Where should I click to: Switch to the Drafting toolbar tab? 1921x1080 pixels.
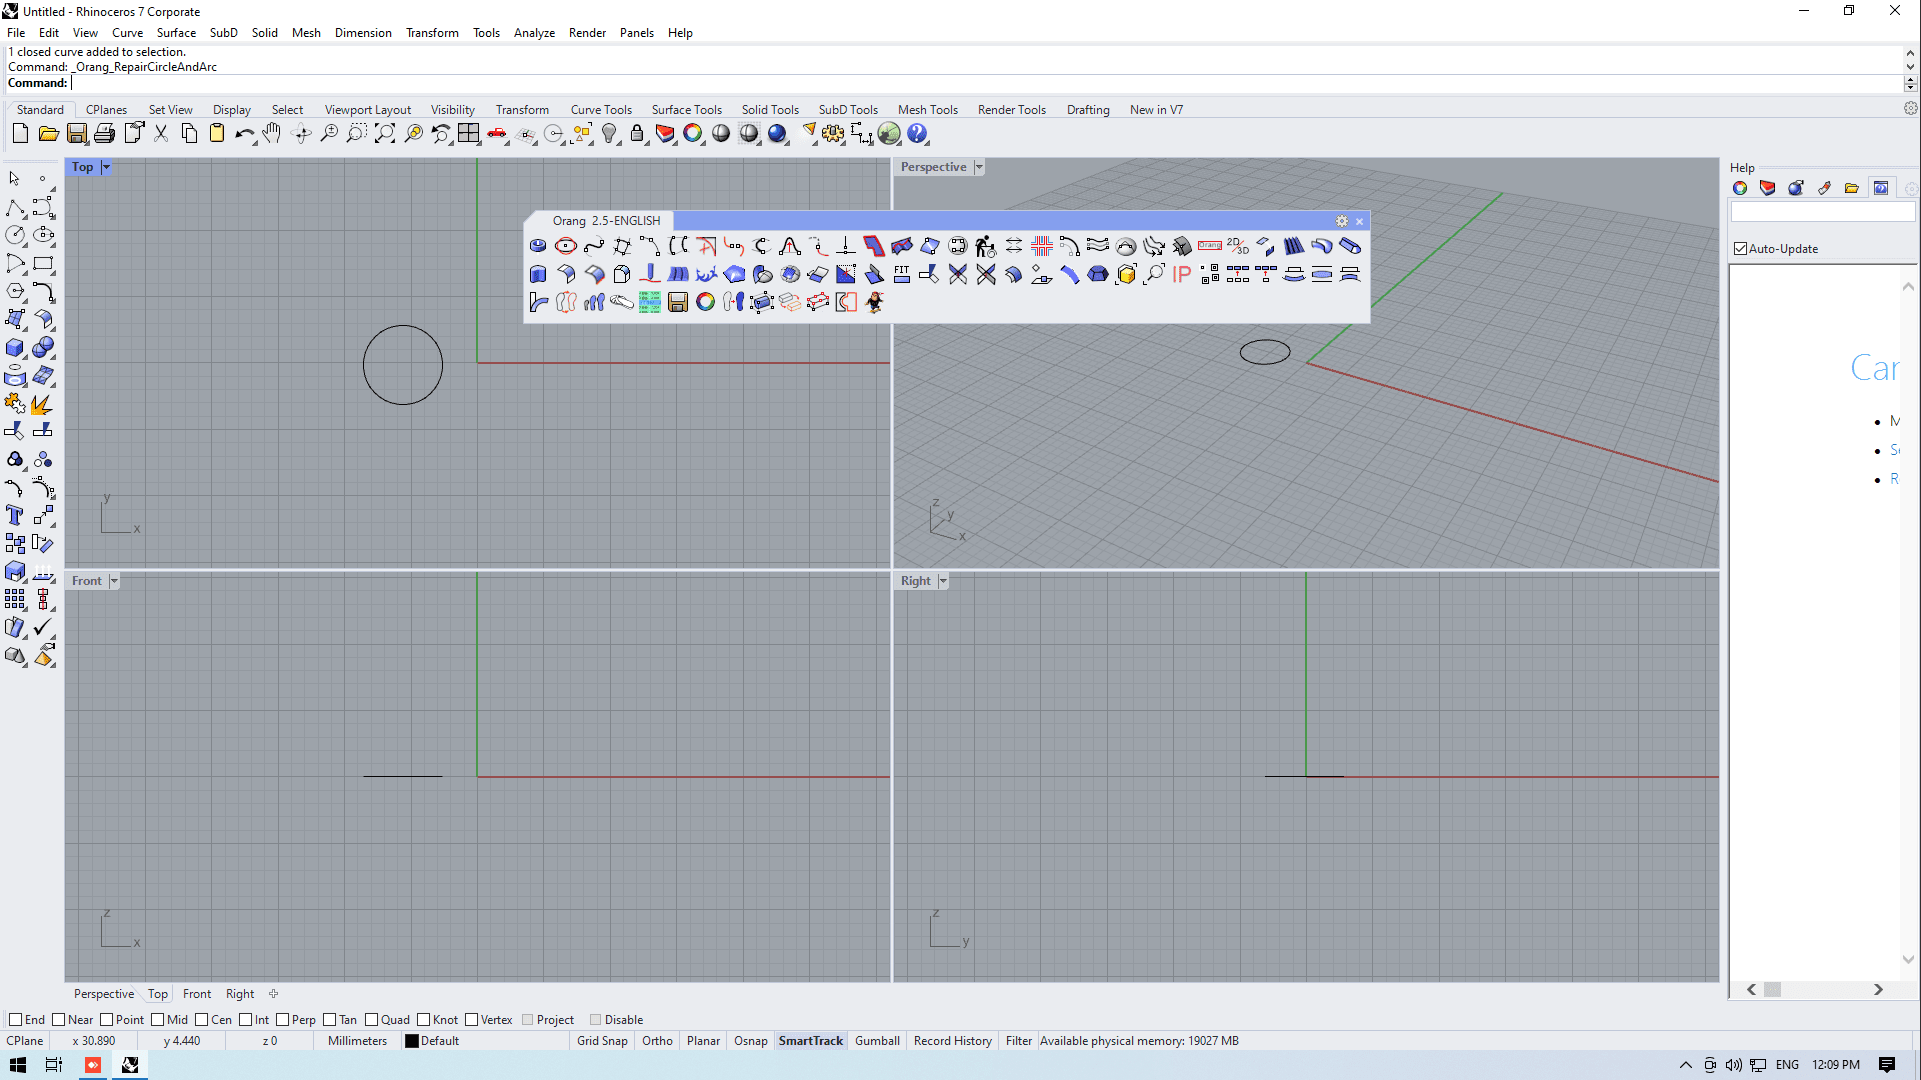tap(1088, 110)
